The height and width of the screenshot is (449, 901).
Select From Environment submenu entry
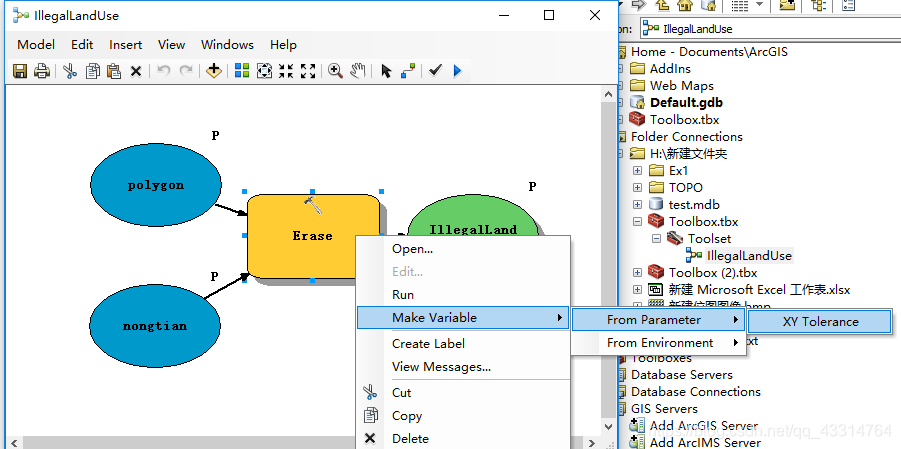point(659,343)
